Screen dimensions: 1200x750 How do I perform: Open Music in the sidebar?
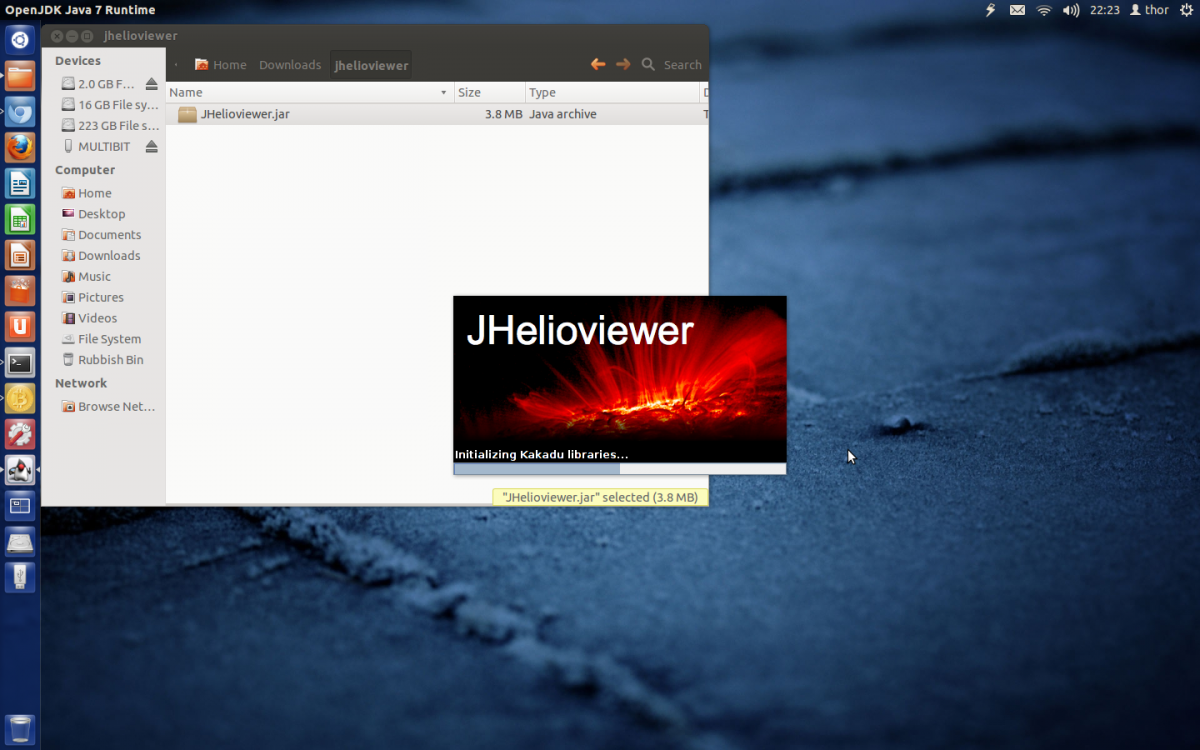point(86,277)
